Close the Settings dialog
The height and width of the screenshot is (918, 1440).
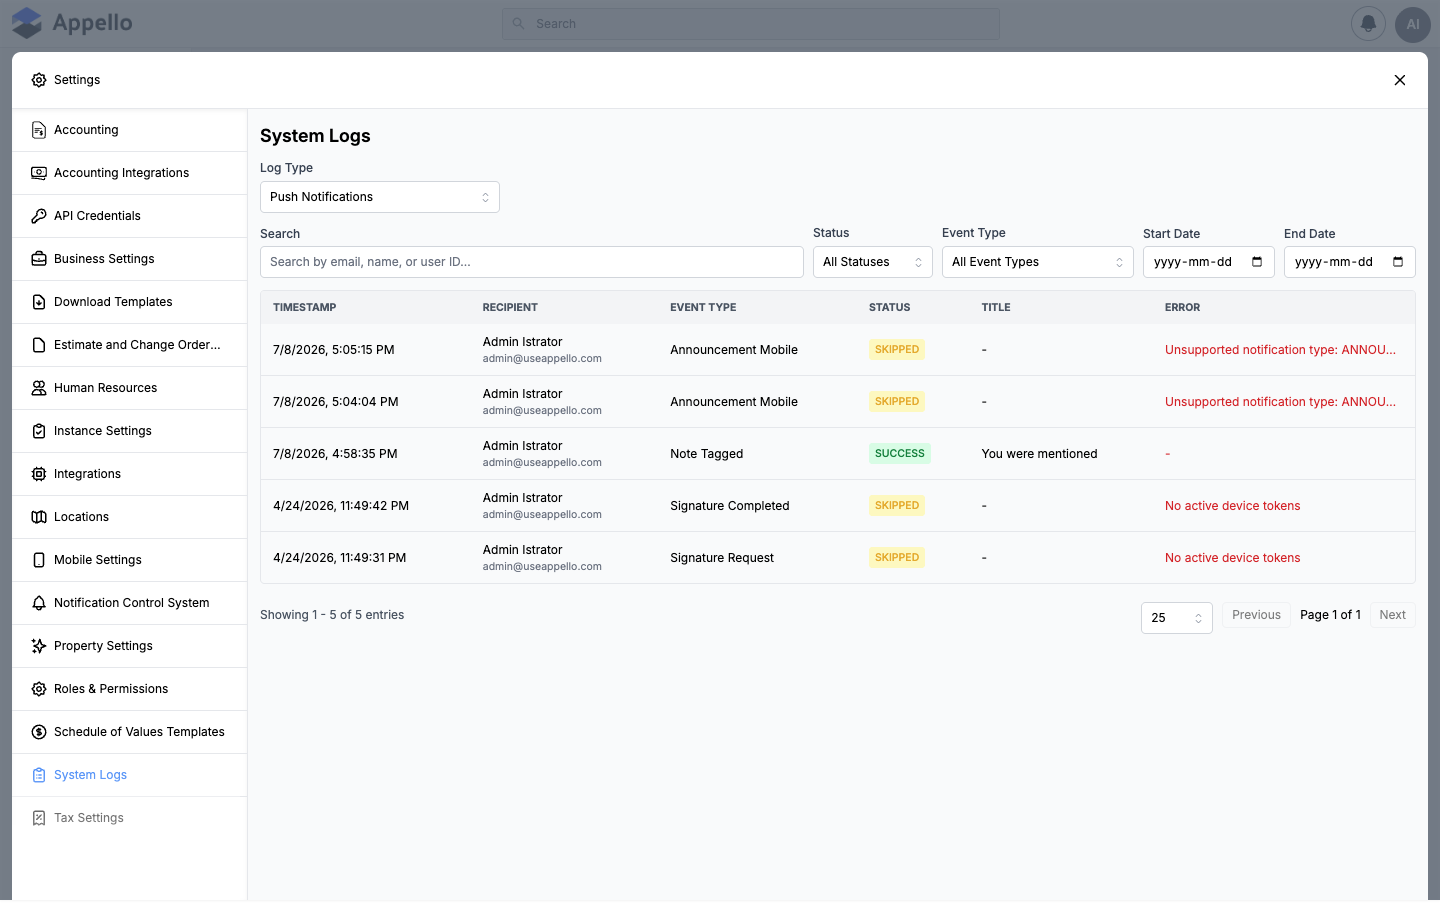click(1400, 80)
